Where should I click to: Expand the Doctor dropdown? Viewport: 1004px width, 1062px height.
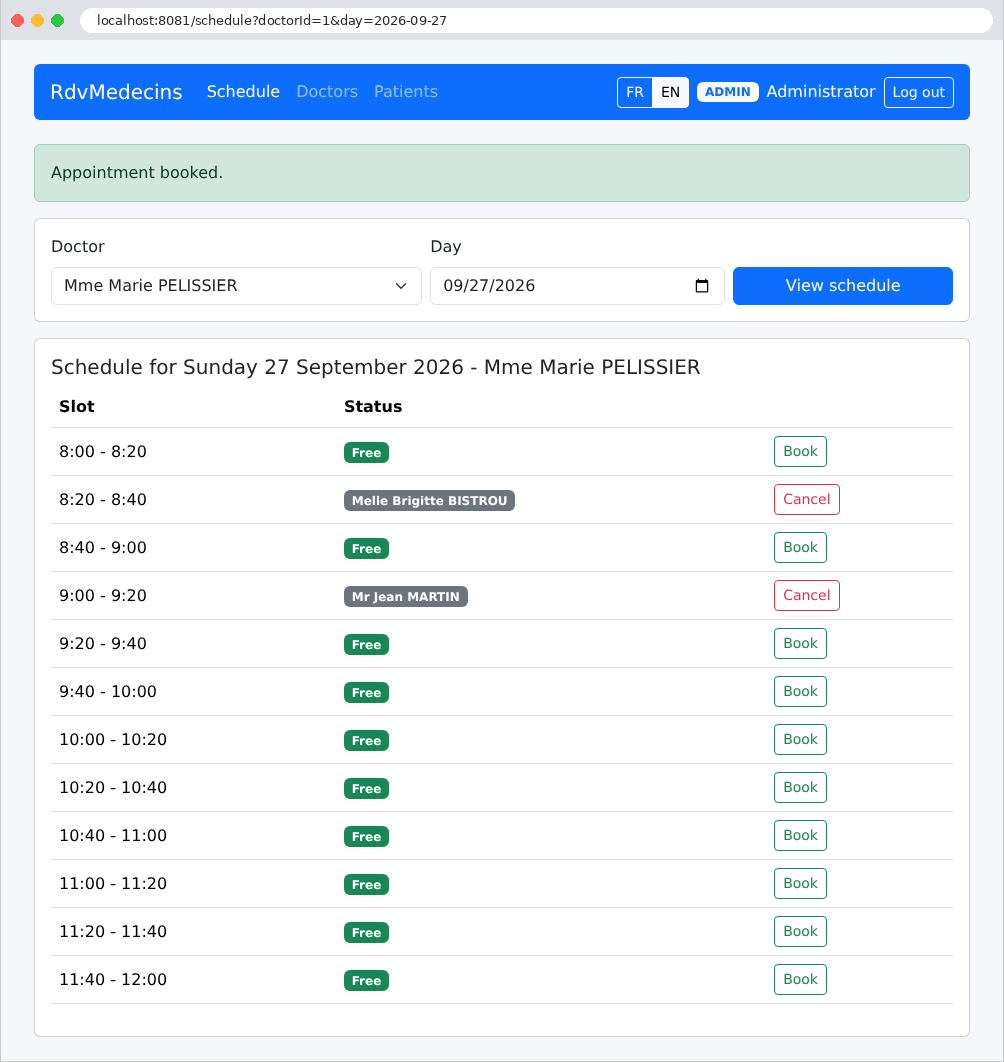click(x=236, y=286)
